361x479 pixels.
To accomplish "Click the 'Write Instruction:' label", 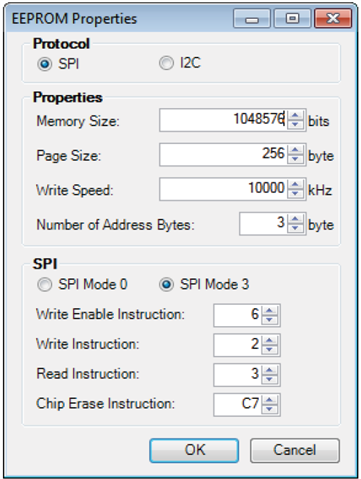I will [87, 344].
